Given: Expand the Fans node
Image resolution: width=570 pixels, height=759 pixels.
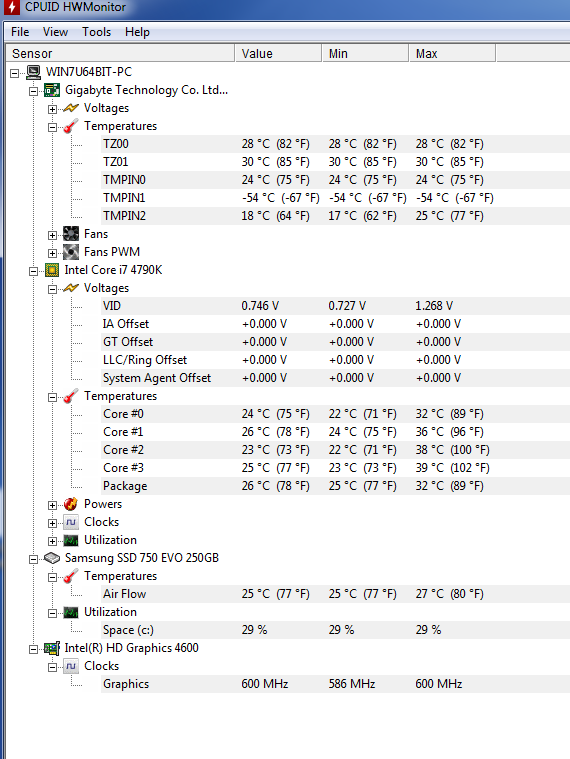Looking at the screenshot, I should point(52,236).
